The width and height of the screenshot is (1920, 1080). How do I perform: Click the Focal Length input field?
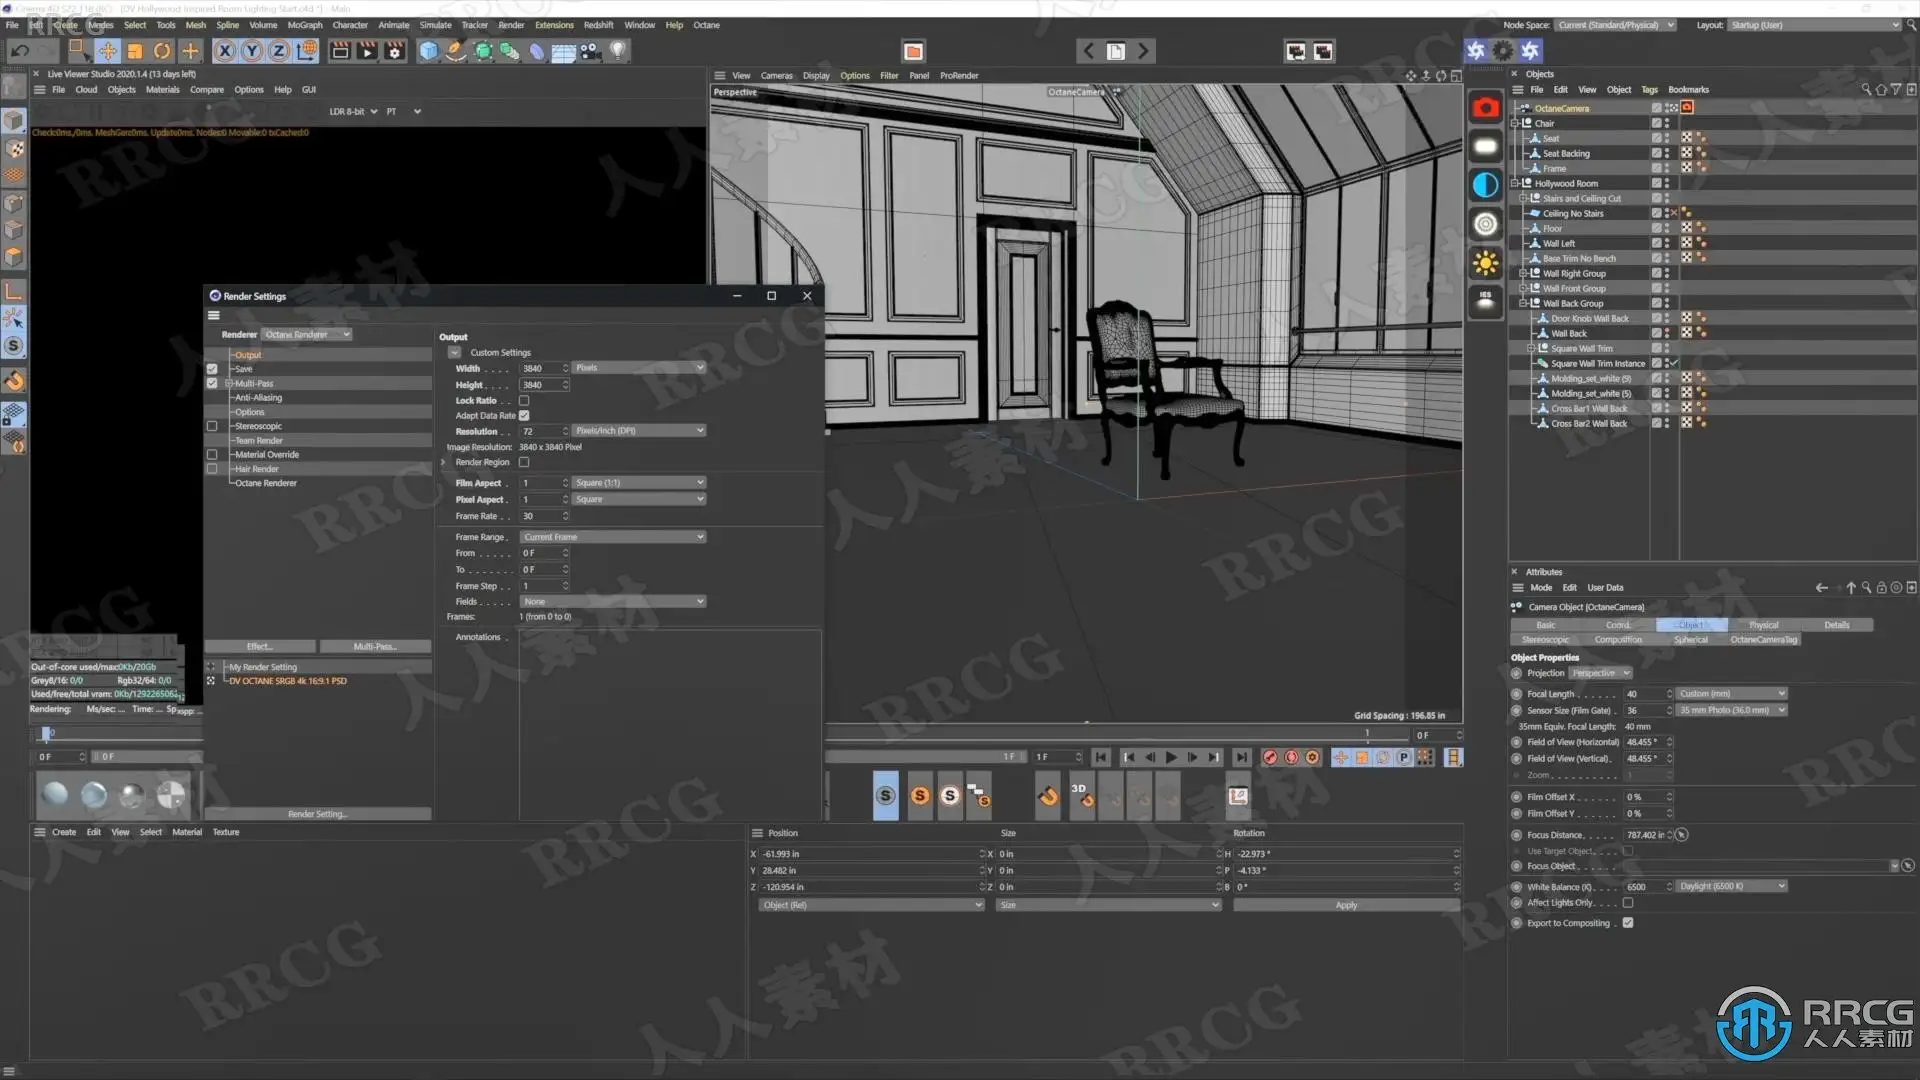pyautogui.click(x=1644, y=694)
